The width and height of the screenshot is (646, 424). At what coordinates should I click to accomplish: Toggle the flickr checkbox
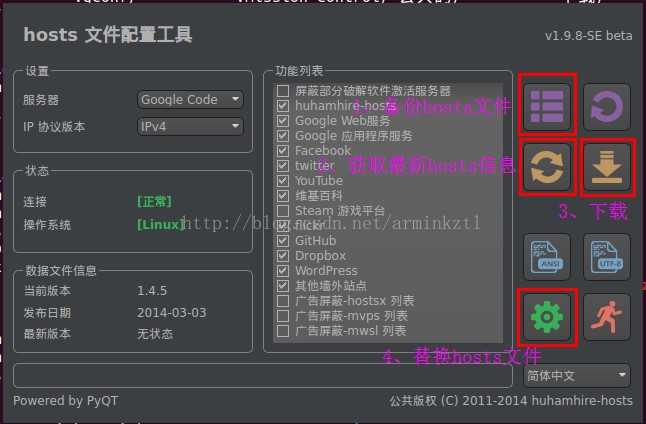283,226
